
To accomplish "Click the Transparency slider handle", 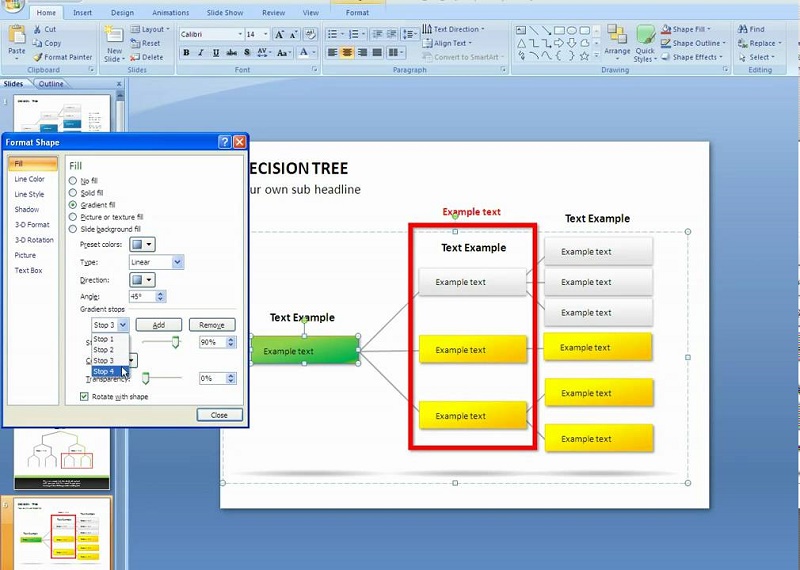I will click(145, 378).
